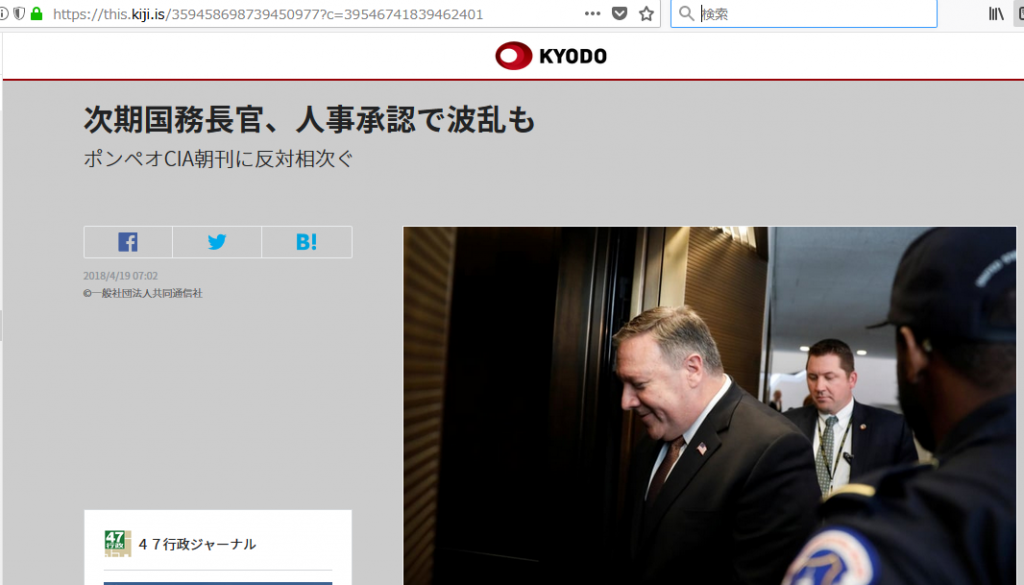Click the article headline 次期国務長官
1024x585 pixels.
coord(310,119)
